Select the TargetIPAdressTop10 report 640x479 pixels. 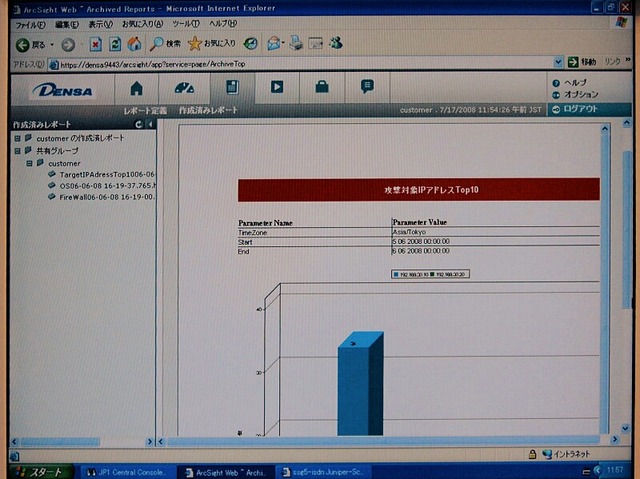coord(107,175)
